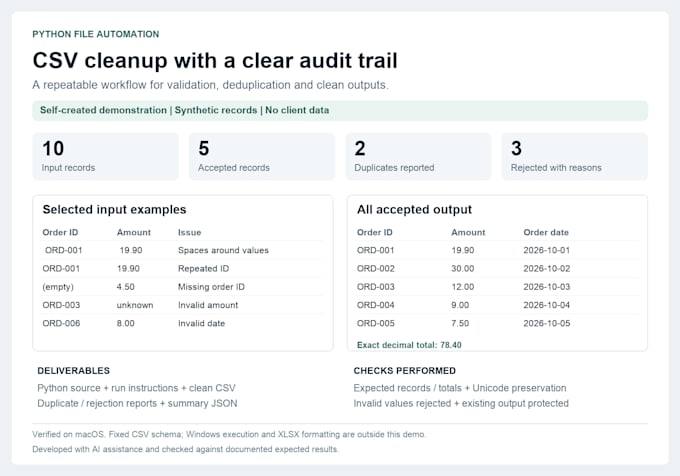Click the 'All accepted output' panel title

[414, 210]
